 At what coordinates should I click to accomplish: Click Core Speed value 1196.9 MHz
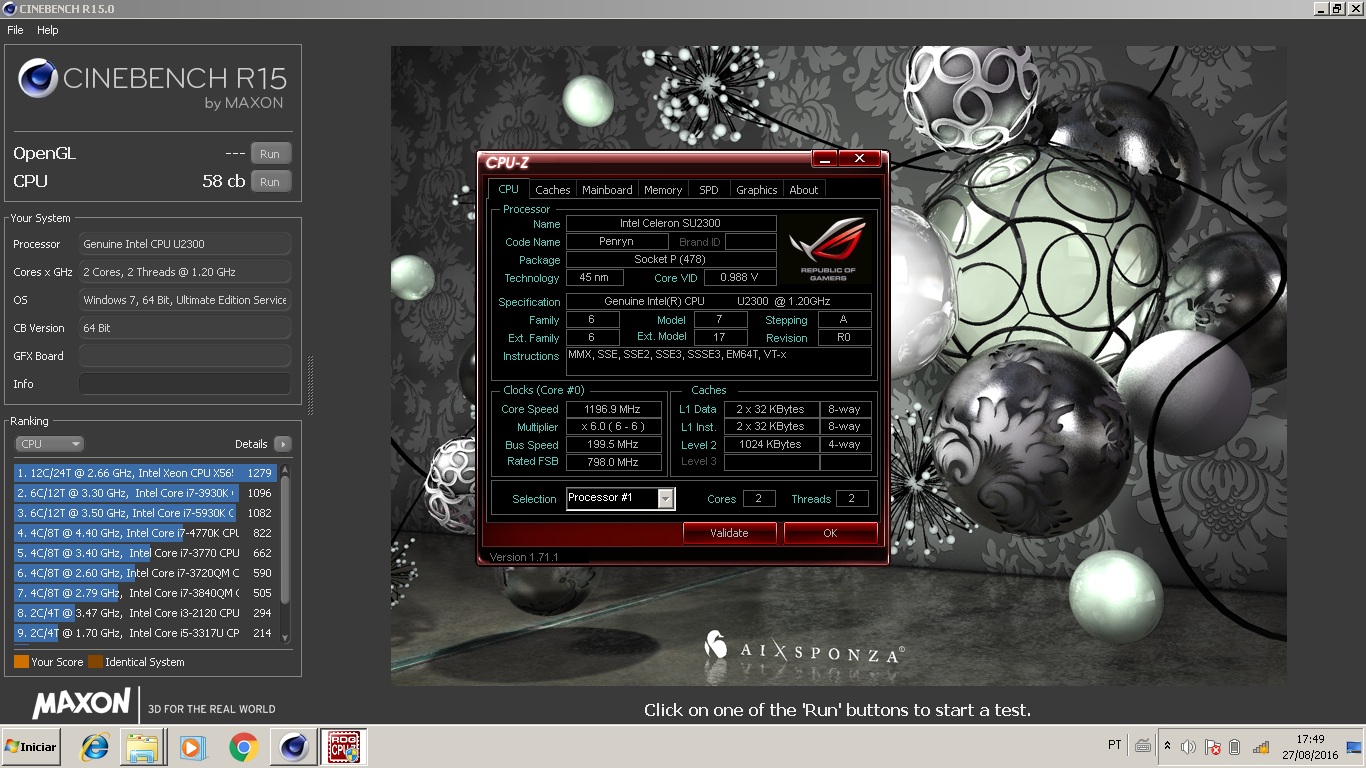[614, 409]
